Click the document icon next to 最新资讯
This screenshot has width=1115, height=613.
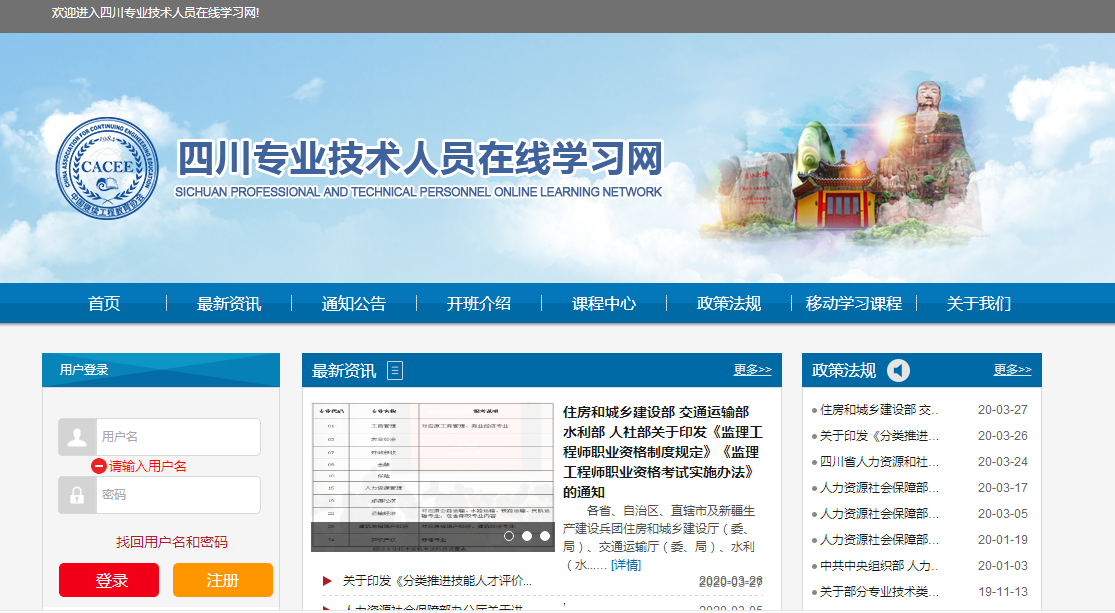pos(395,371)
